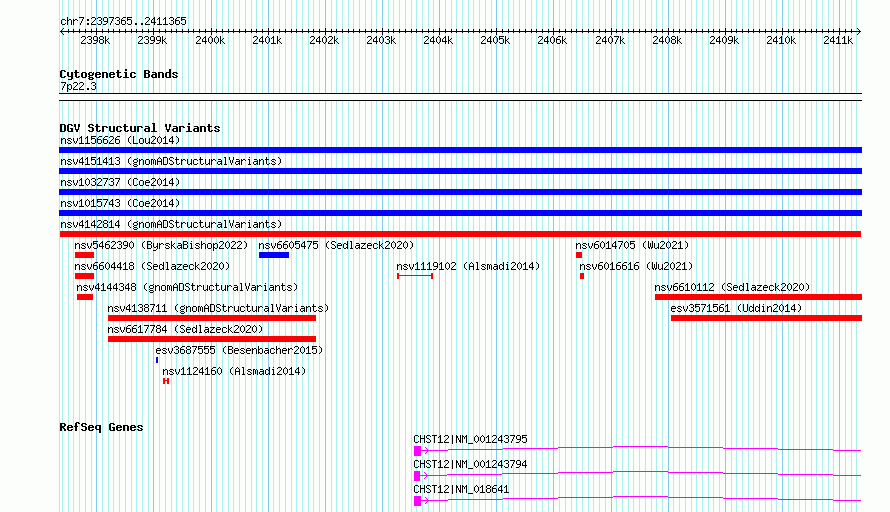Select the esv3571561 (Uddin2014) label

(x=736, y=308)
